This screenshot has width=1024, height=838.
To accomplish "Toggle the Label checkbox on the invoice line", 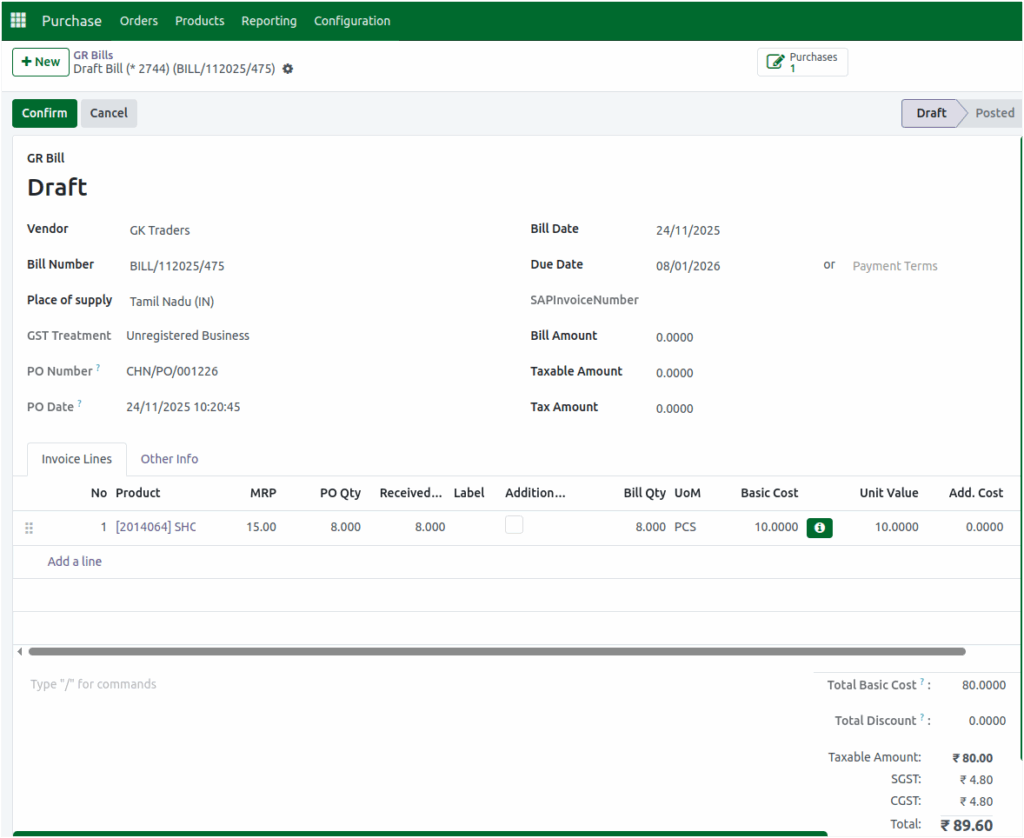I will [x=514, y=524].
